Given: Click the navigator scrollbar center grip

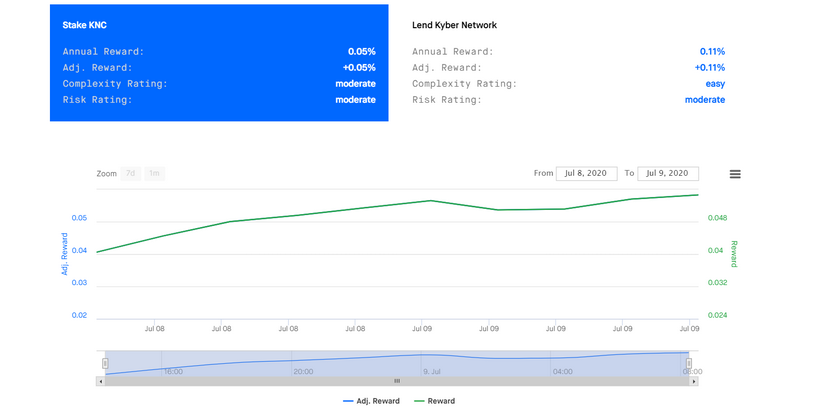Looking at the screenshot, I should (397, 381).
